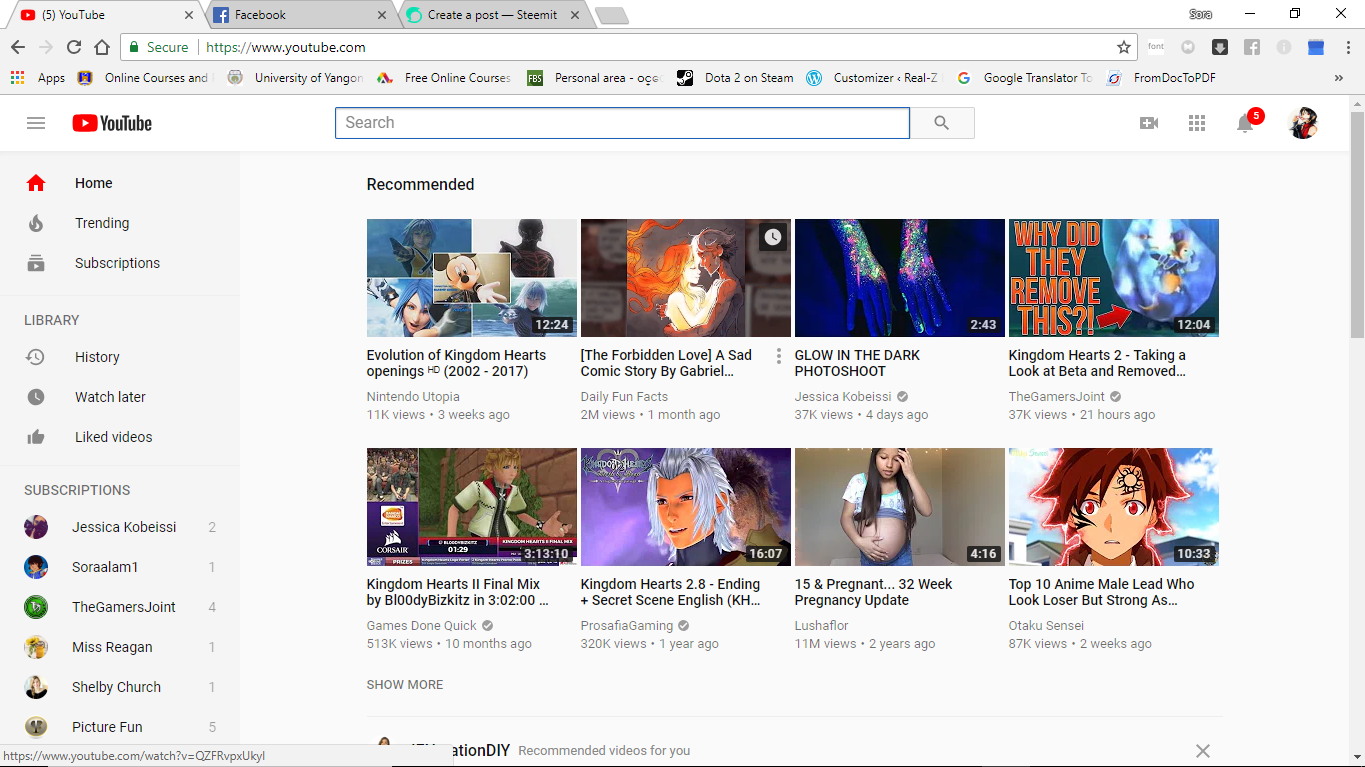This screenshot has height=767, width=1365.
Task: Open the YouTube home page via the logo
Action: point(110,122)
